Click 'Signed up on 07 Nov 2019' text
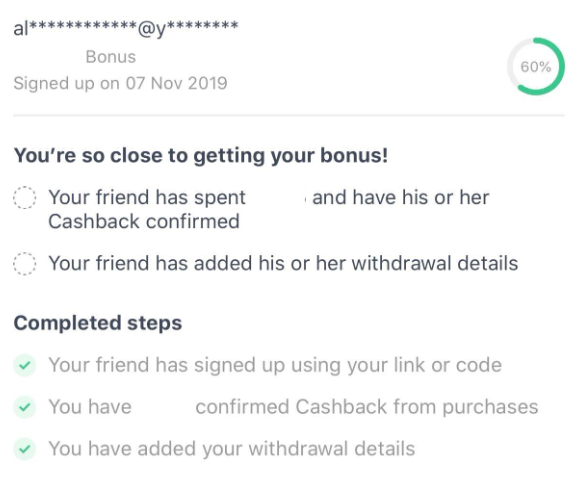 120,83
